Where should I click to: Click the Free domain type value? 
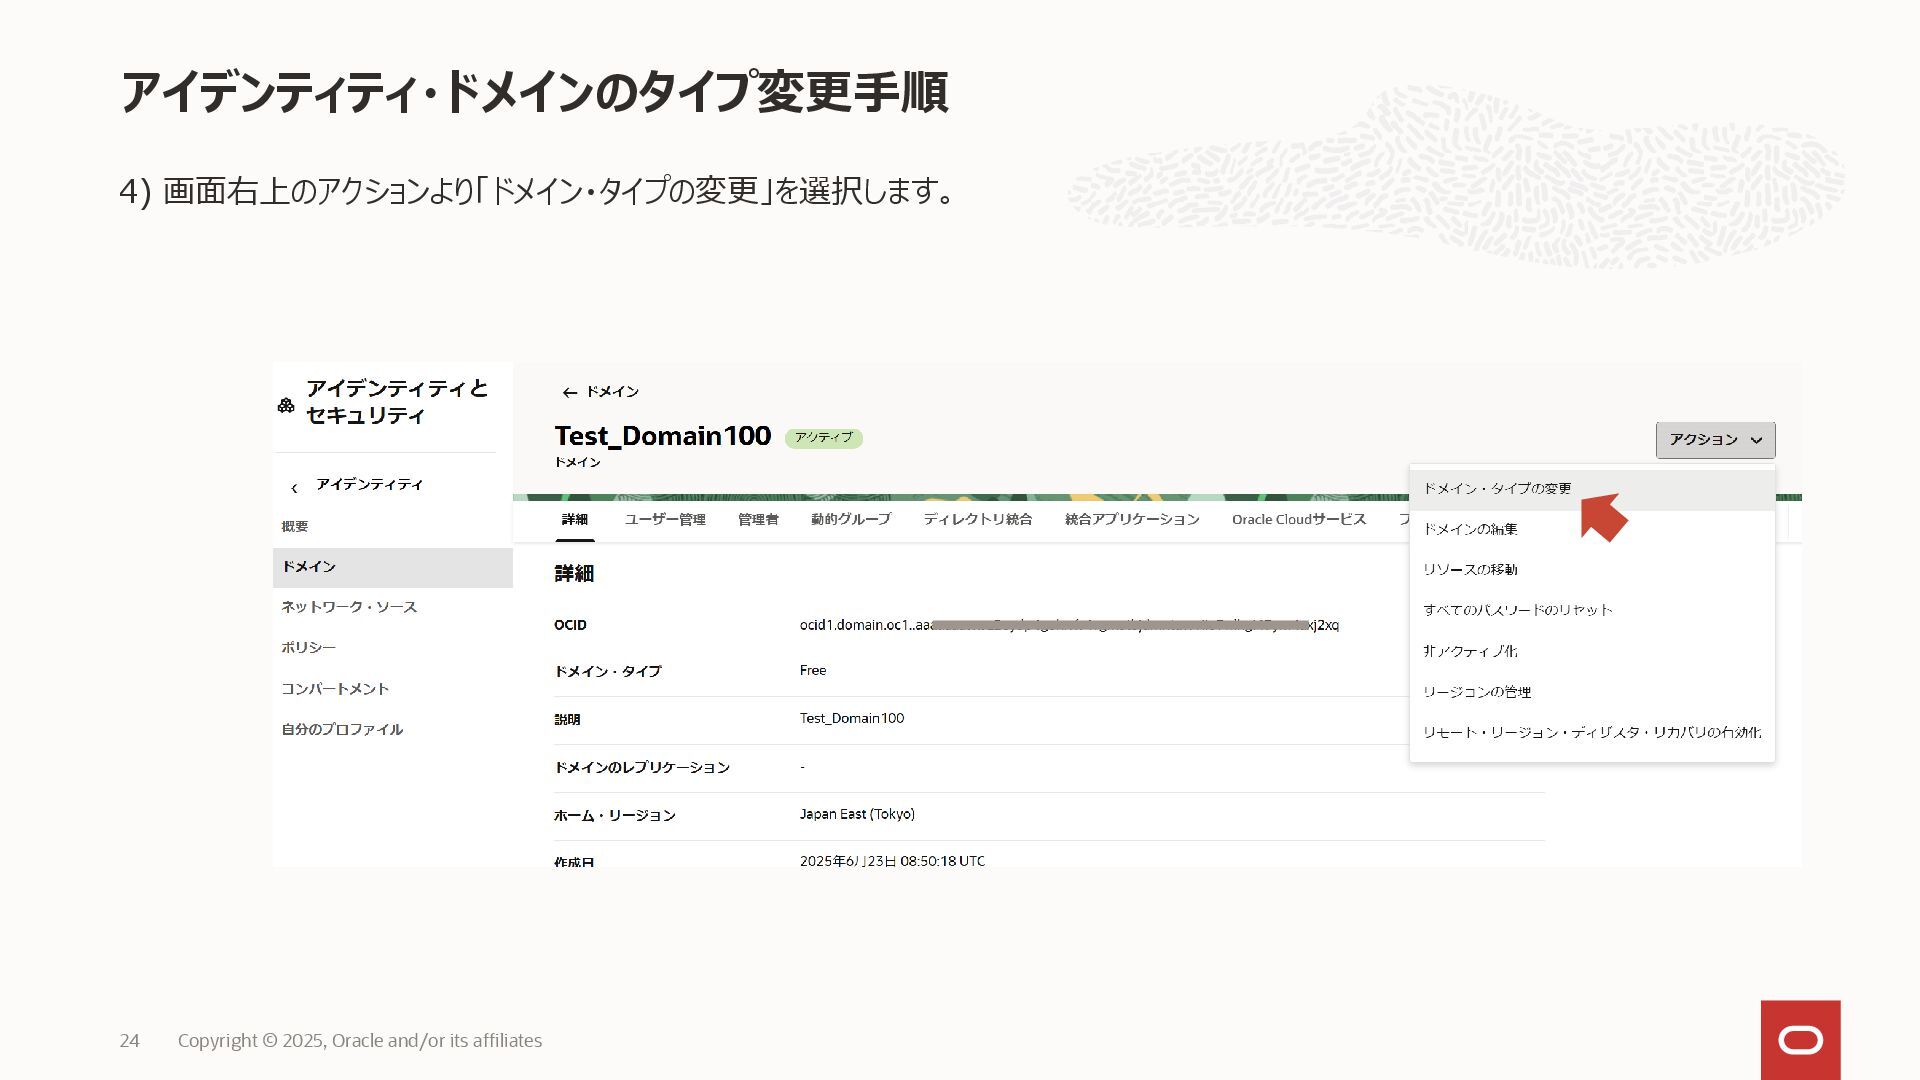click(x=813, y=671)
